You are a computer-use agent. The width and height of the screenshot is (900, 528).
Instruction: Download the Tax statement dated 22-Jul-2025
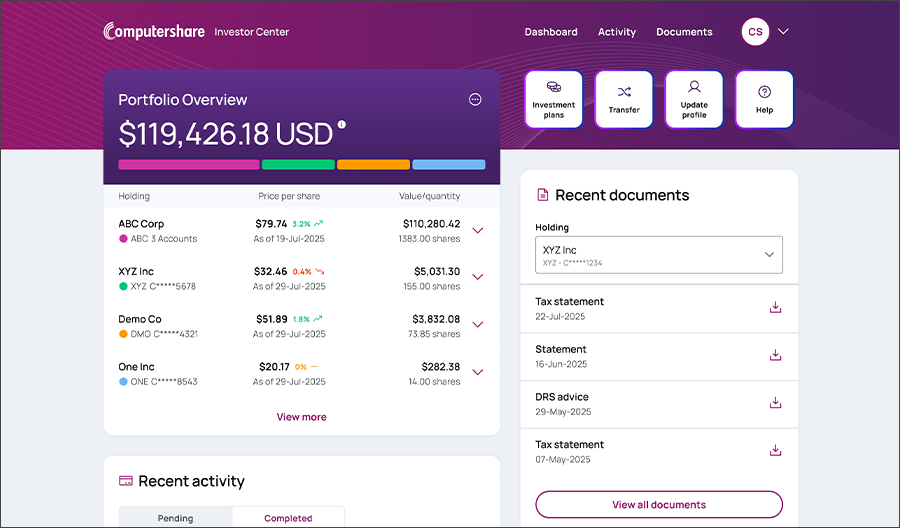775,308
